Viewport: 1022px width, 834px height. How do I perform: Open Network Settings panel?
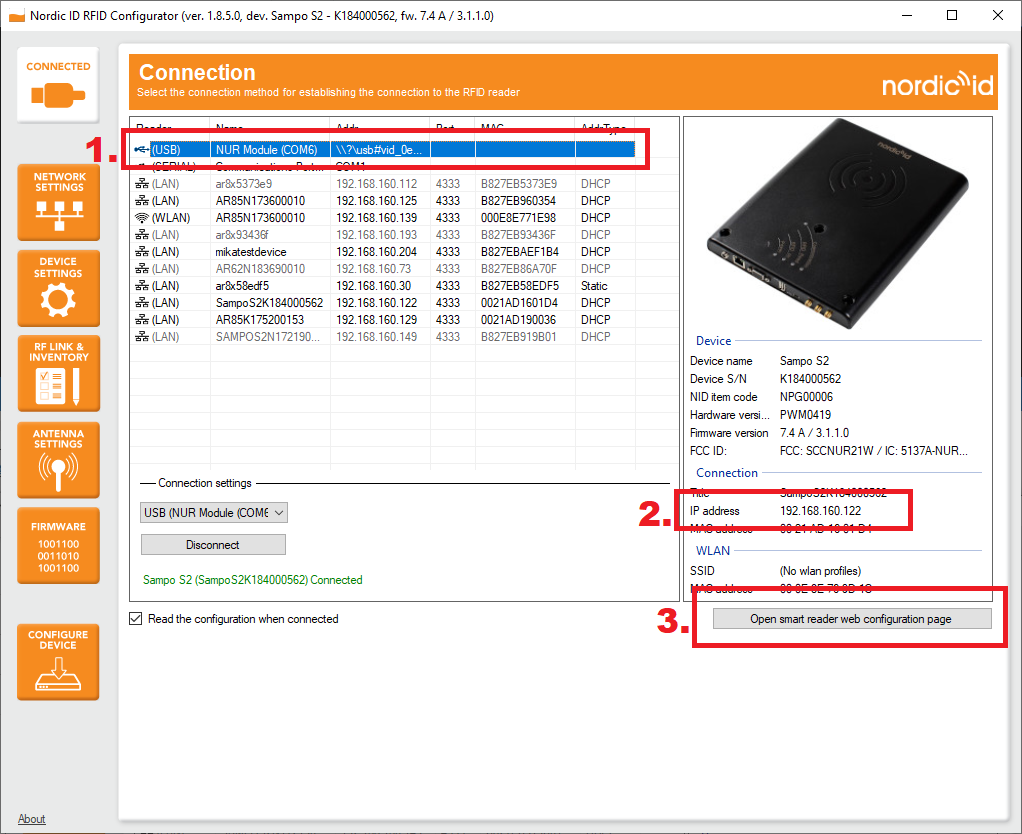pyautogui.click(x=59, y=202)
